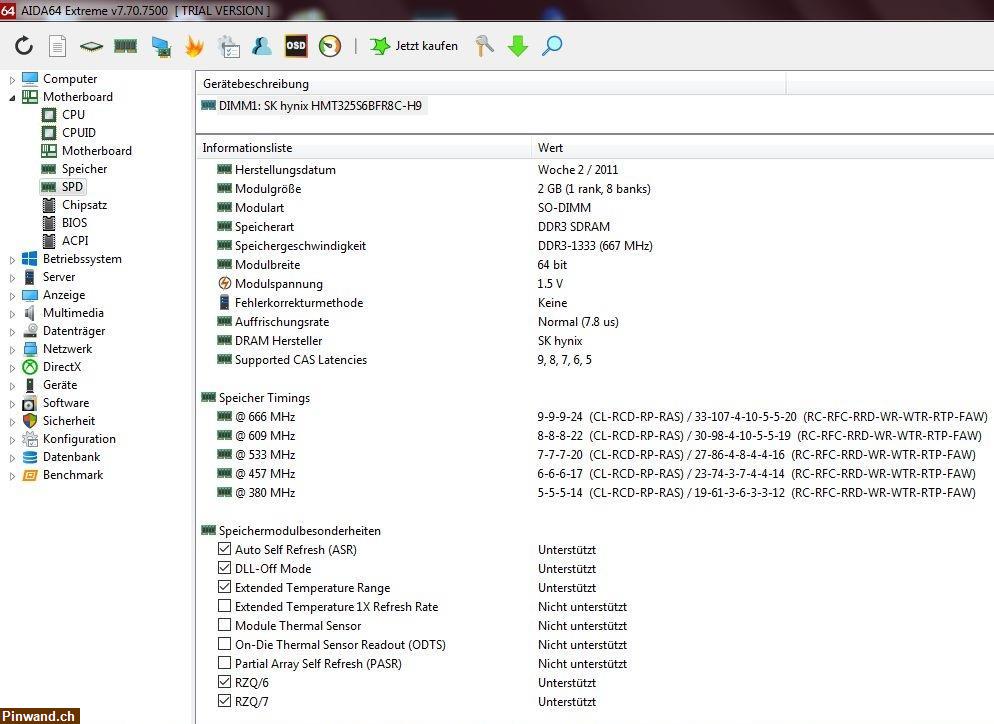Image resolution: width=994 pixels, height=724 pixels.
Task: Launch the system stability test flame icon
Action: (x=194, y=46)
